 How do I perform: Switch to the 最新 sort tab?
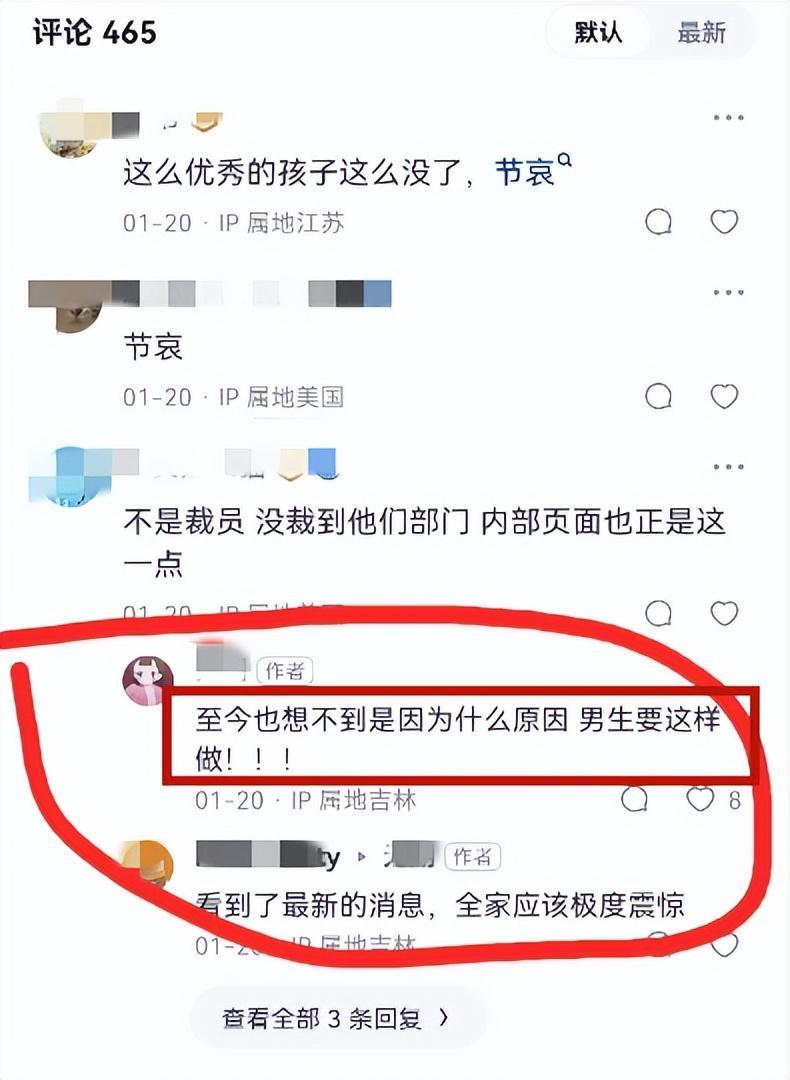point(701,32)
